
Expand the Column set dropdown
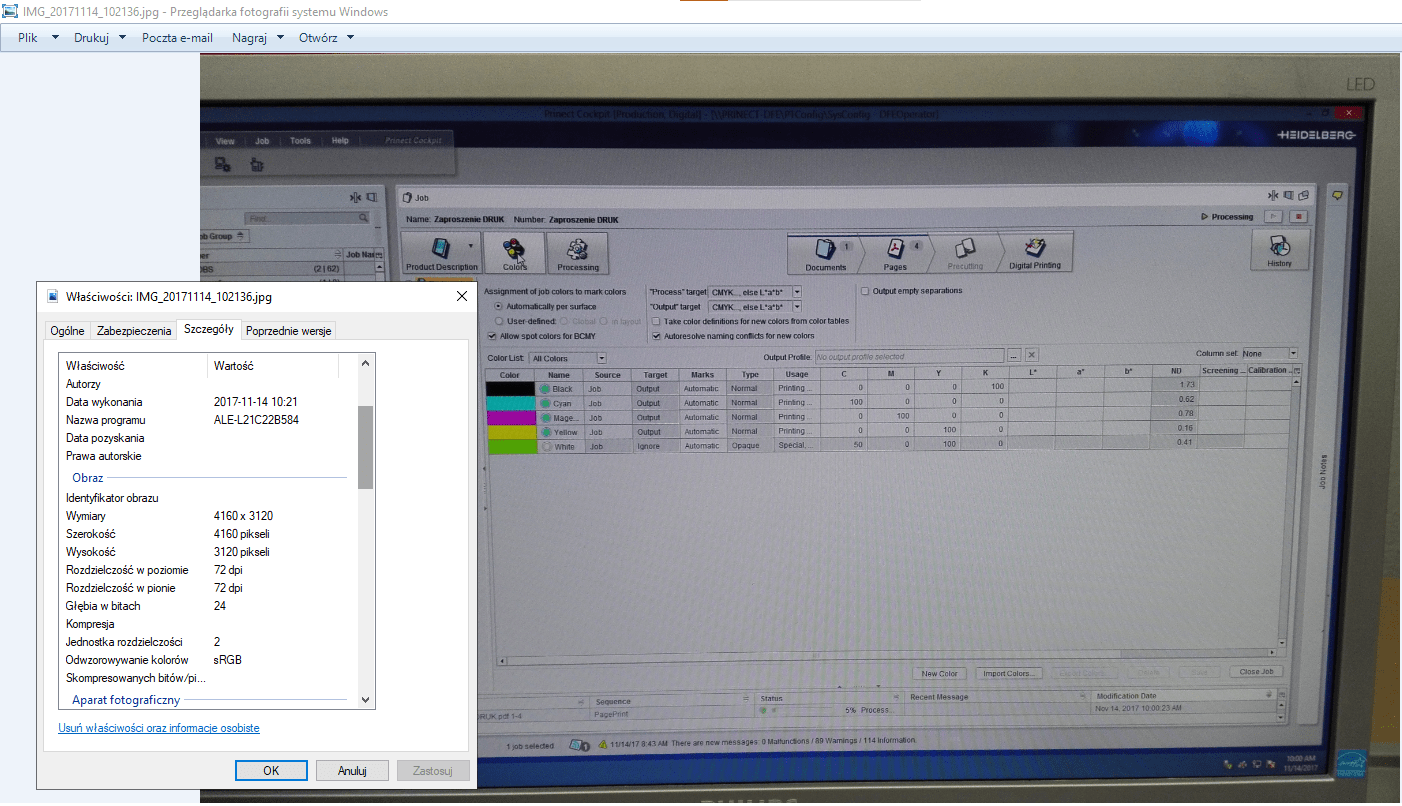click(1292, 354)
